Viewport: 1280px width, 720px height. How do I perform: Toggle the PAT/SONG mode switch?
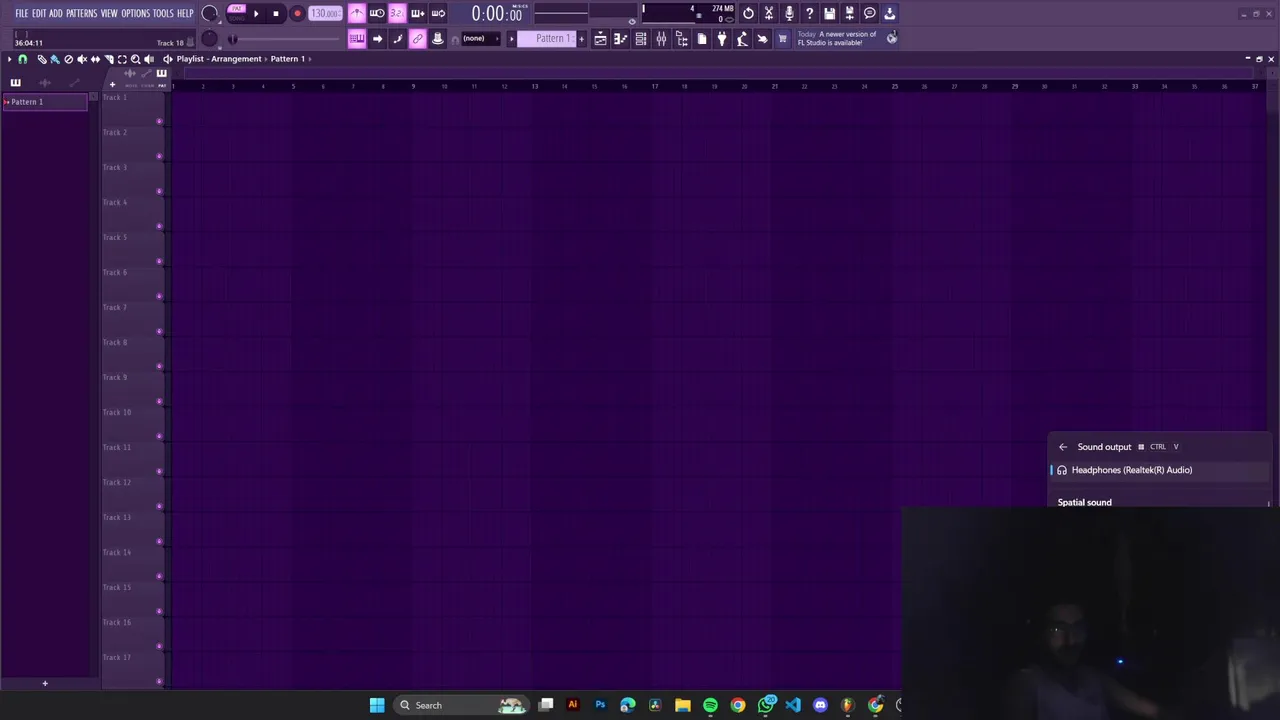point(236,13)
